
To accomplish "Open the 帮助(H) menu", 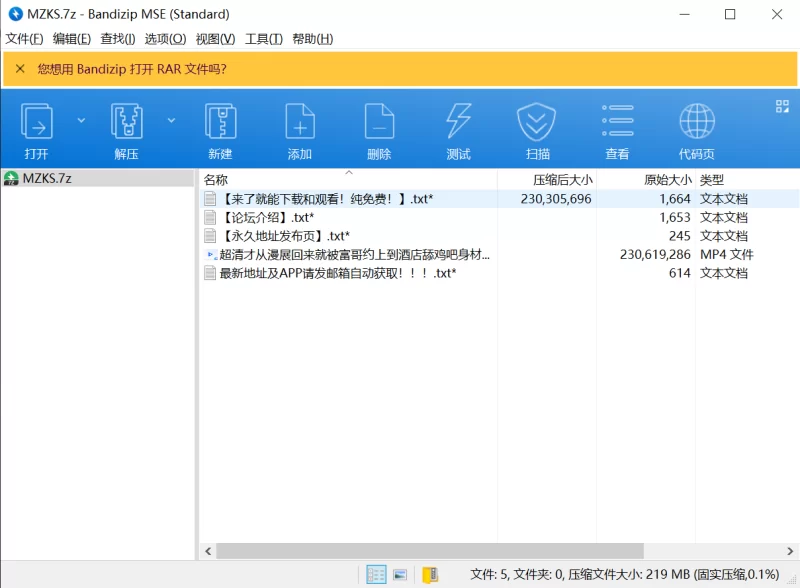I will (313, 39).
